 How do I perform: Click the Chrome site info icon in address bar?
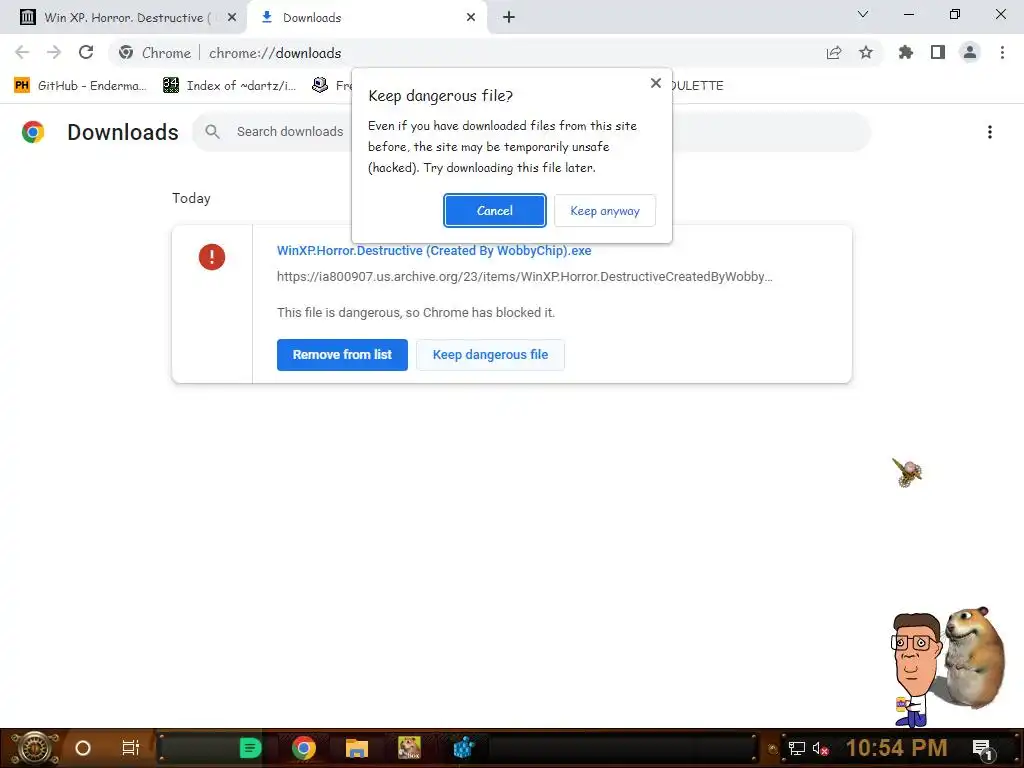click(x=126, y=52)
